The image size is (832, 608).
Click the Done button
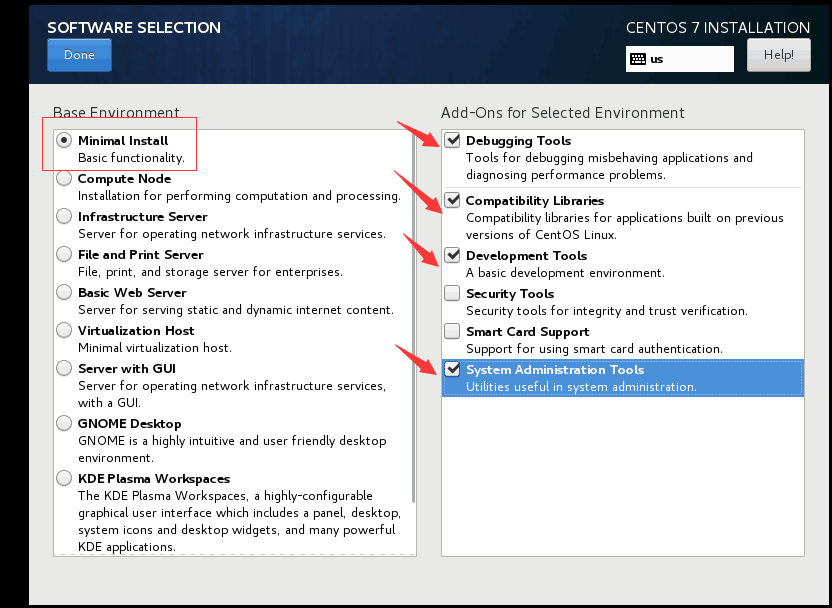click(79, 55)
